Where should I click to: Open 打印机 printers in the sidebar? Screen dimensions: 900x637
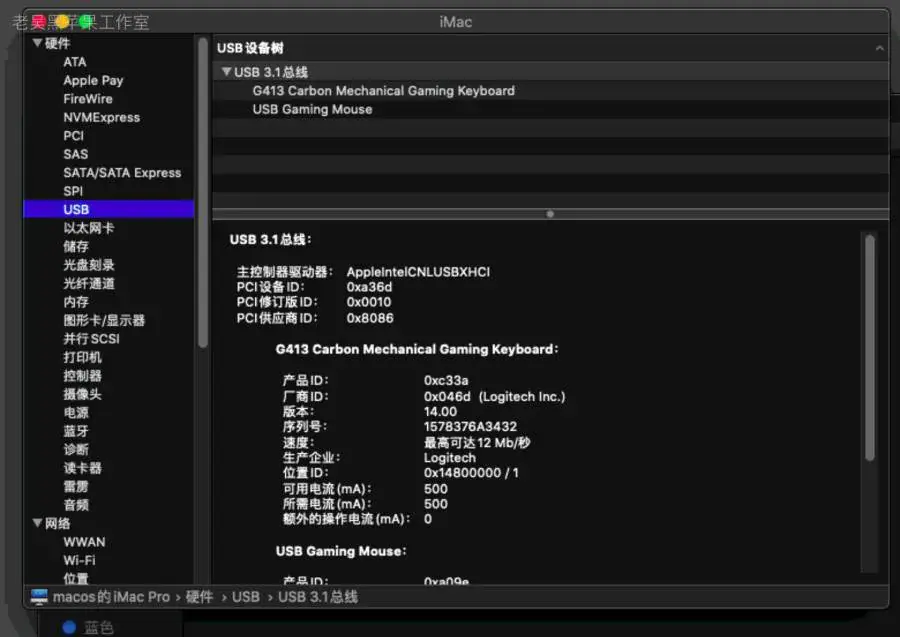click(82, 357)
